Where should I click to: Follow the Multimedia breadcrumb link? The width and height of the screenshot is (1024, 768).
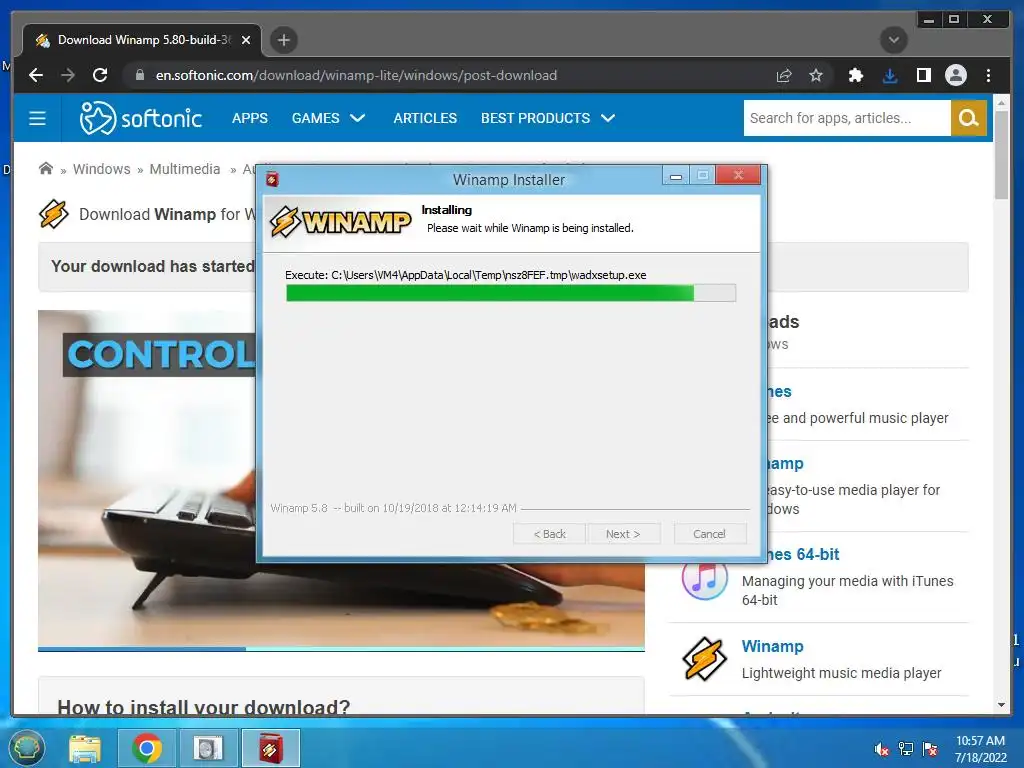[185, 169]
